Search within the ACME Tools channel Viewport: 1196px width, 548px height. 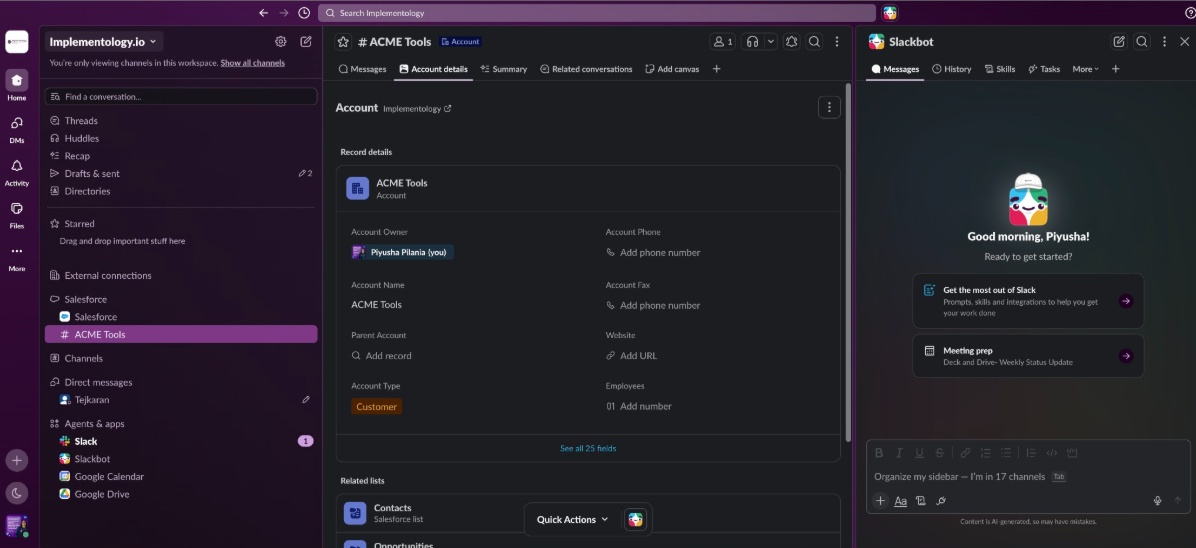(815, 42)
